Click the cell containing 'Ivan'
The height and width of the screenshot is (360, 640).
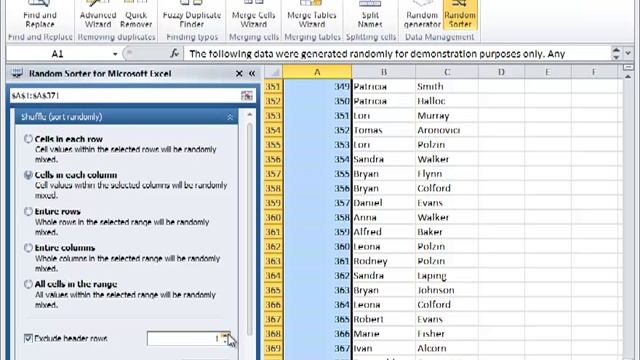pos(384,348)
